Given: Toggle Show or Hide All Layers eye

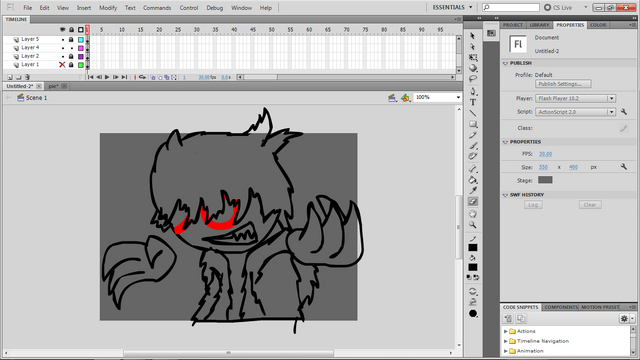Looking at the screenshot, I should tap(62, 30).
